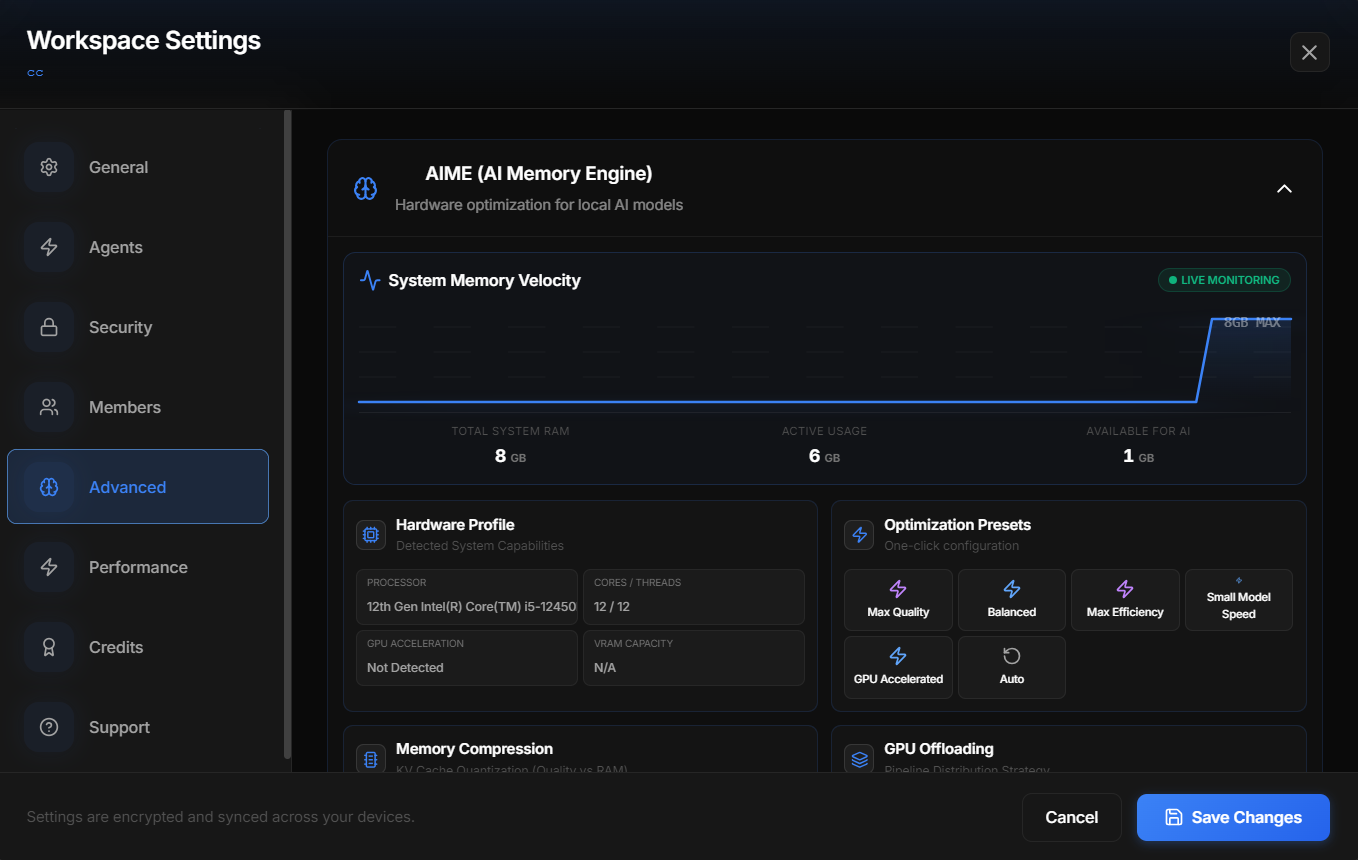Click the AIME brain icon in header

366,188
